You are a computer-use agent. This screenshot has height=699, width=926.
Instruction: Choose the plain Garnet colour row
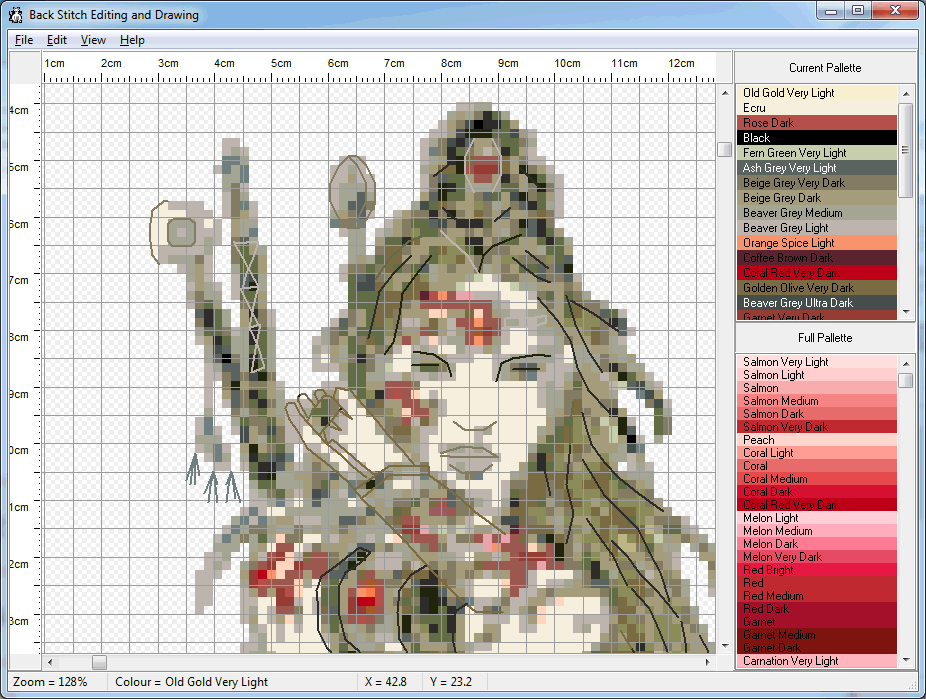[817, 622]
